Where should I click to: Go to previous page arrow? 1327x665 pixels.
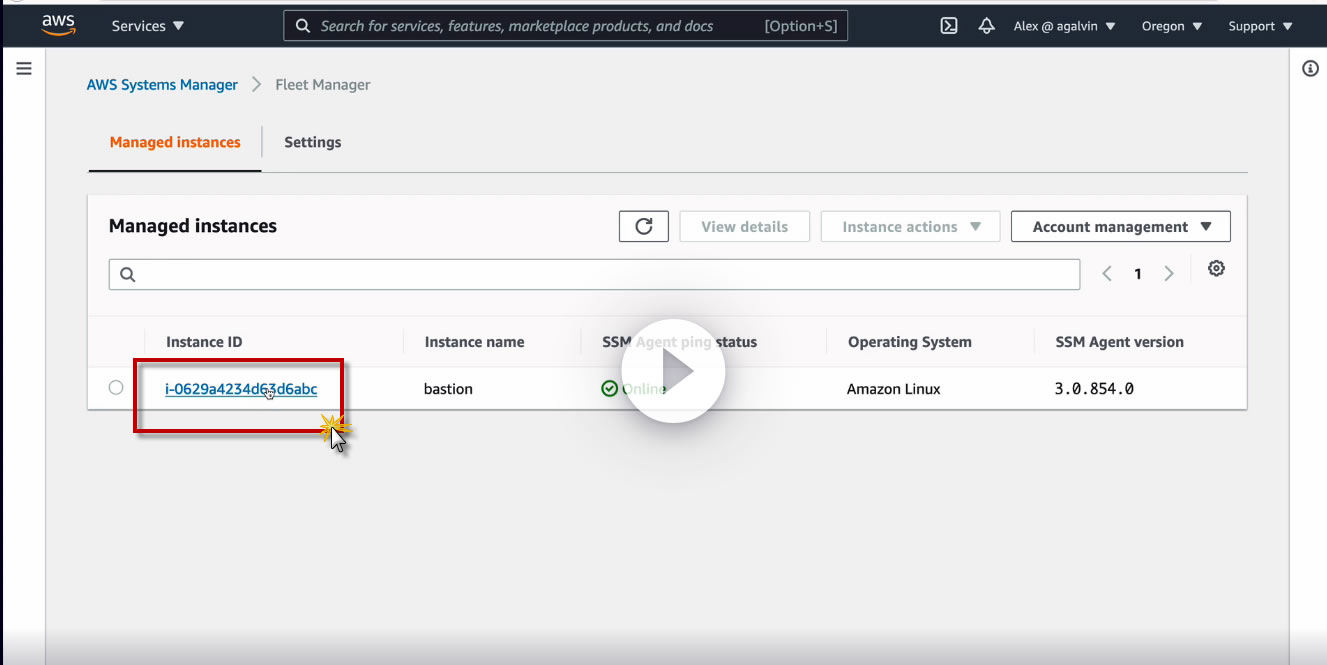[x=1107, y=274]
